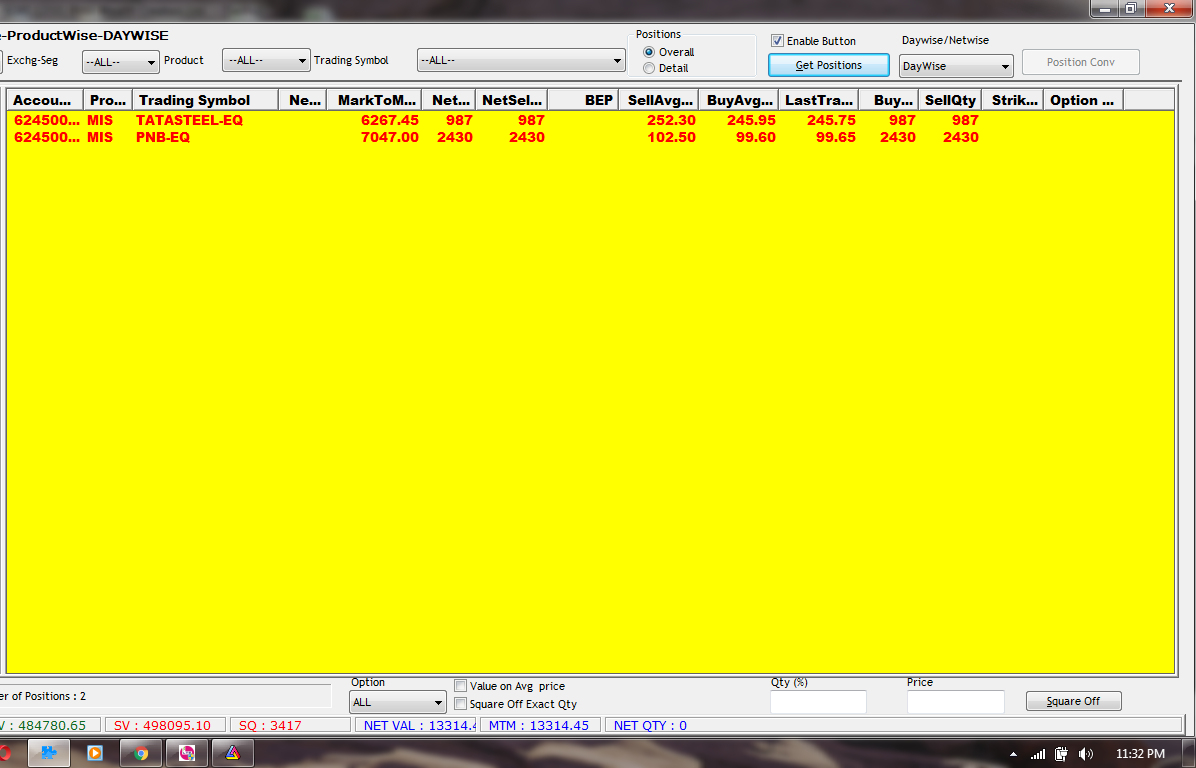Open the colorful triangle app taskbar icon
This screenshot has width=1196, height=768.
point(233,753)
